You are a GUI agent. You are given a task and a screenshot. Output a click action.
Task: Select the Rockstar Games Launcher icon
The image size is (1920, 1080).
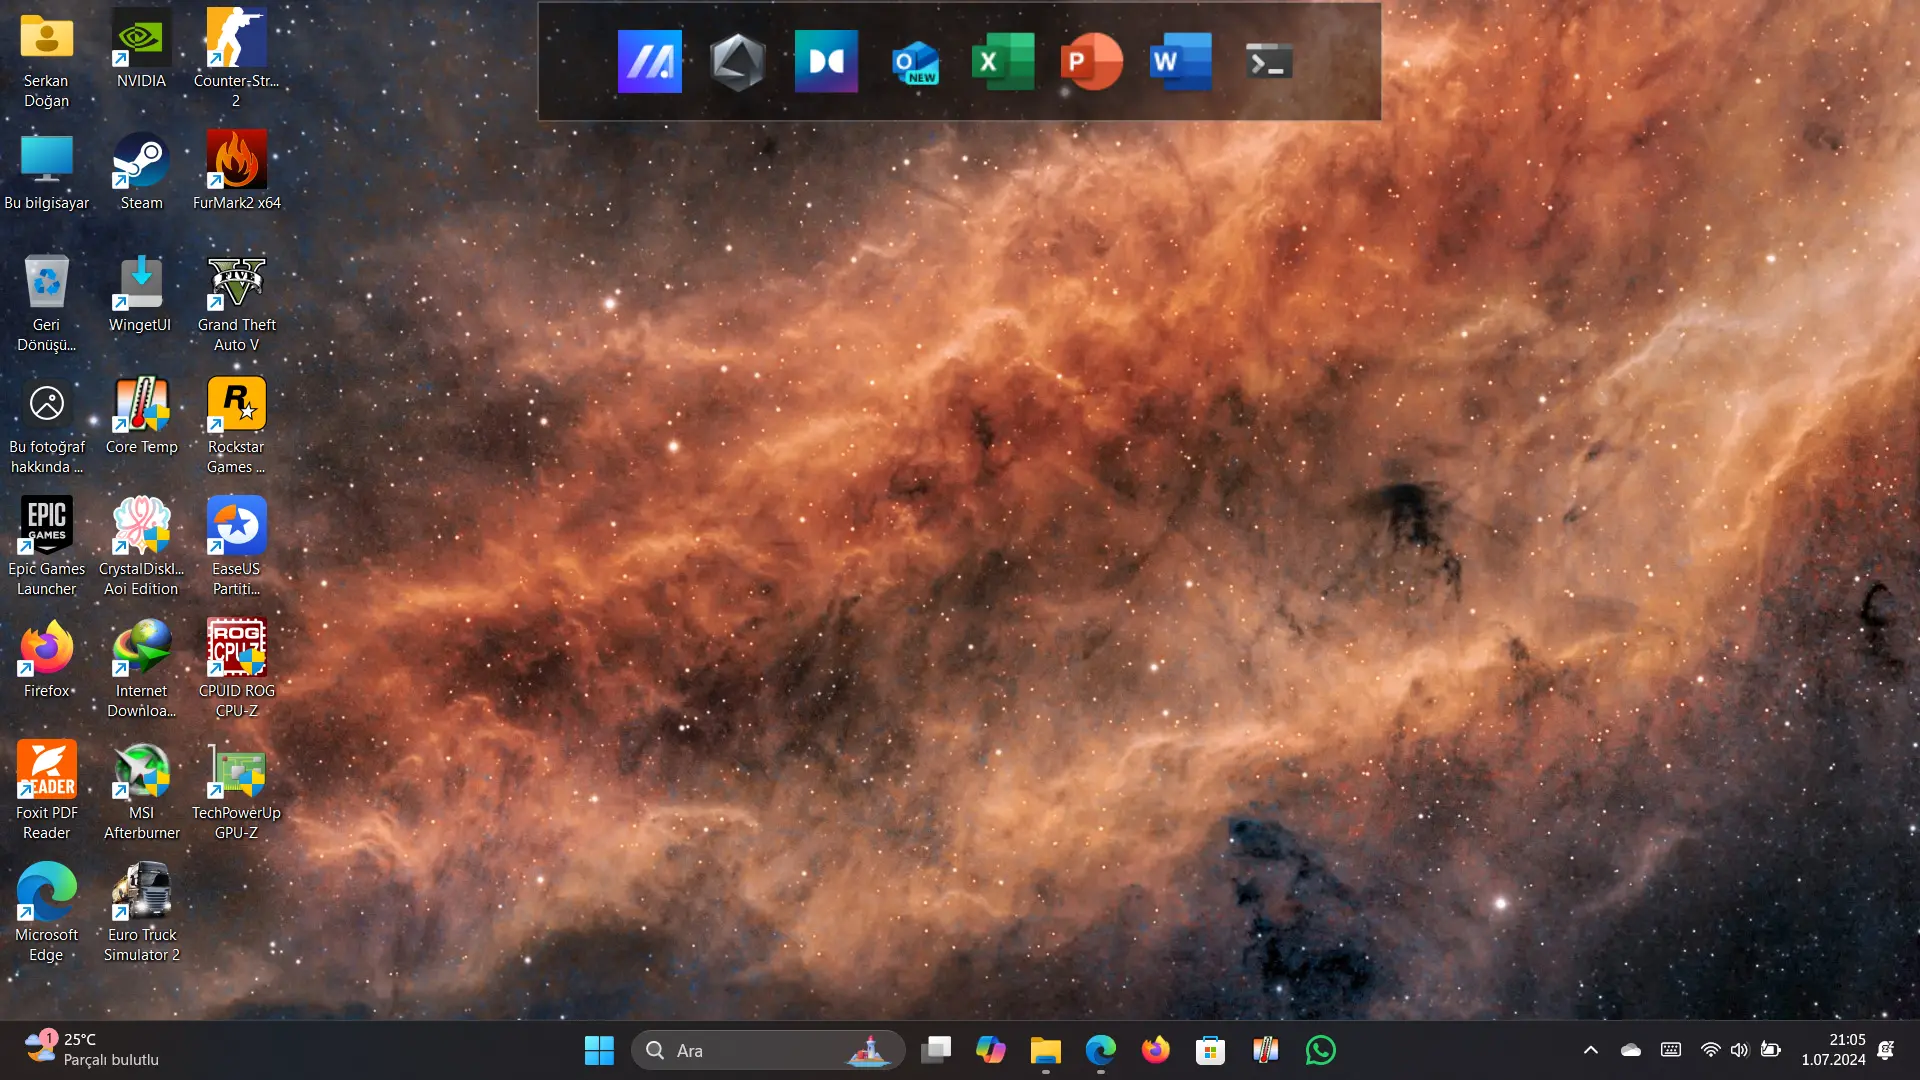click(x=236, y=426)
